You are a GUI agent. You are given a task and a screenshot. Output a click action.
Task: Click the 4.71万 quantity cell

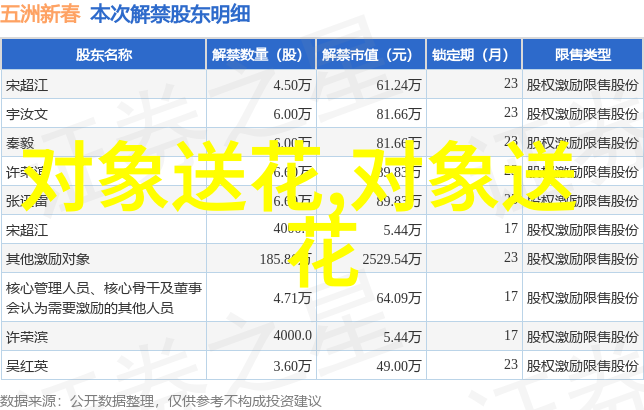click(x=292, y=298)
